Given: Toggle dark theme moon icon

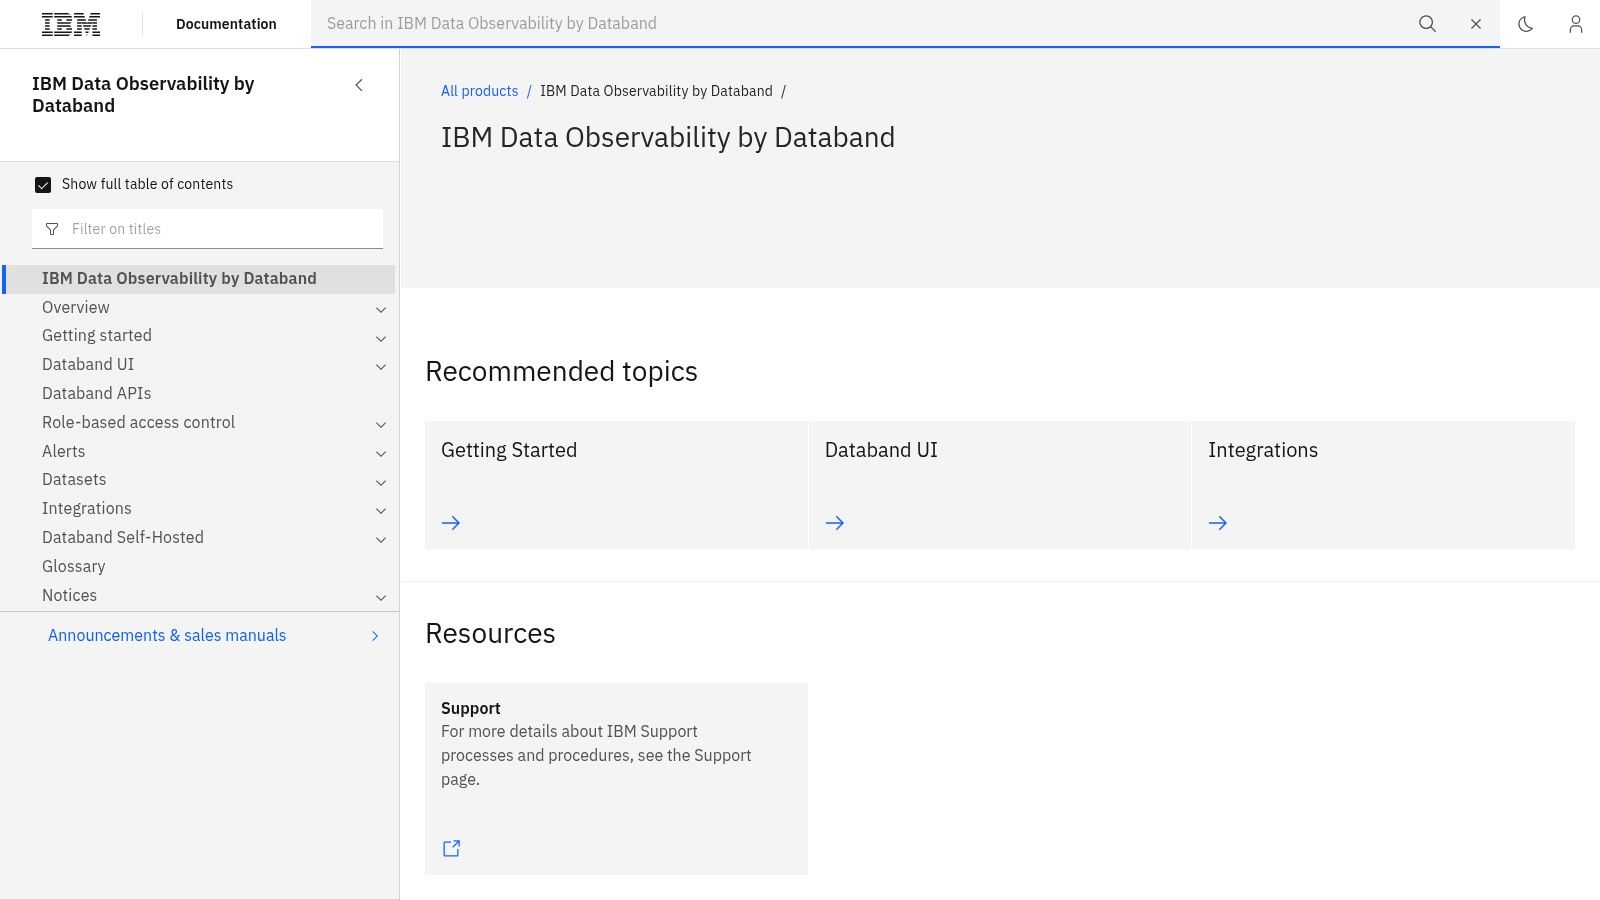Looking at the screenshot, I should (1526, 24).
